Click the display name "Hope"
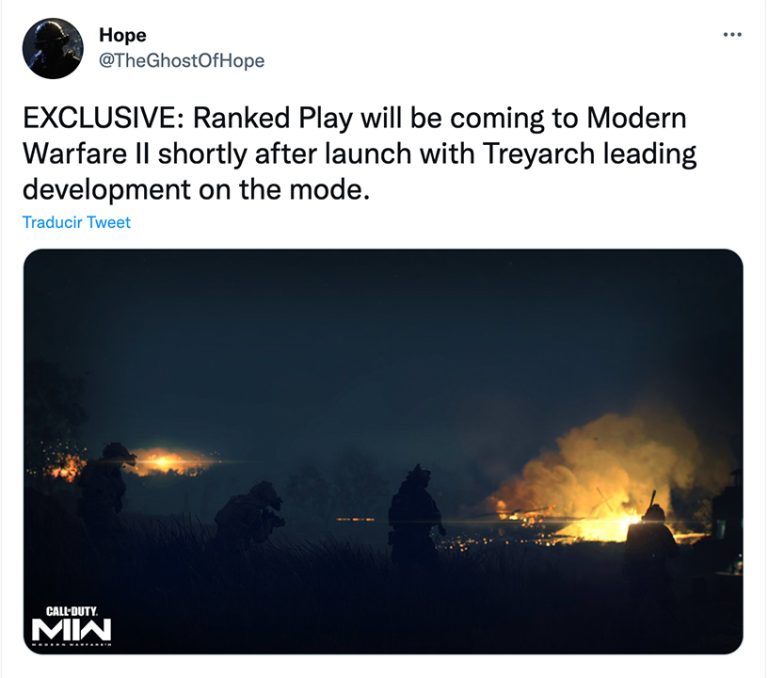 pyautogui.click(x=122, y=35)
